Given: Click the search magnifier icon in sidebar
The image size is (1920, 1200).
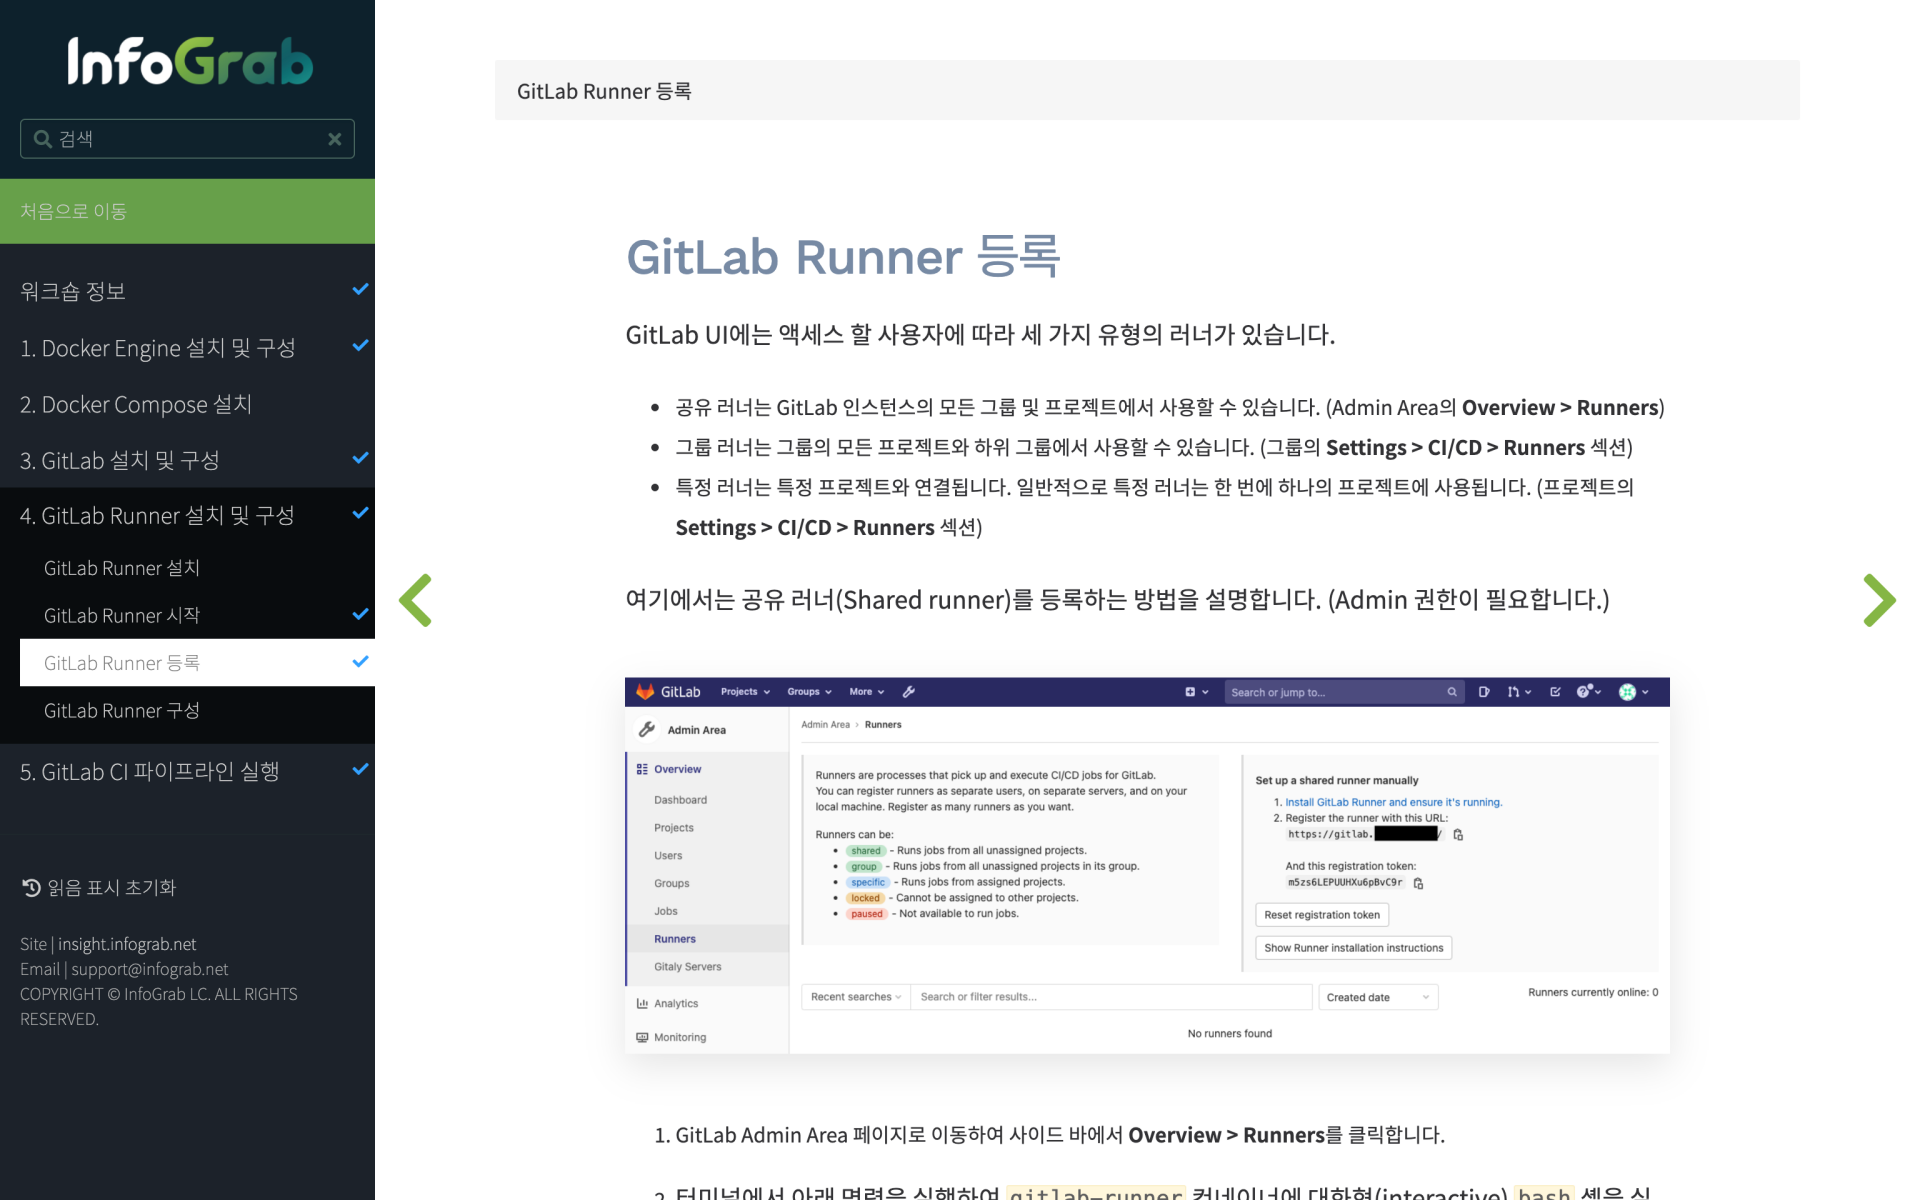Looking at the screenshot, I should pos(42,139).
